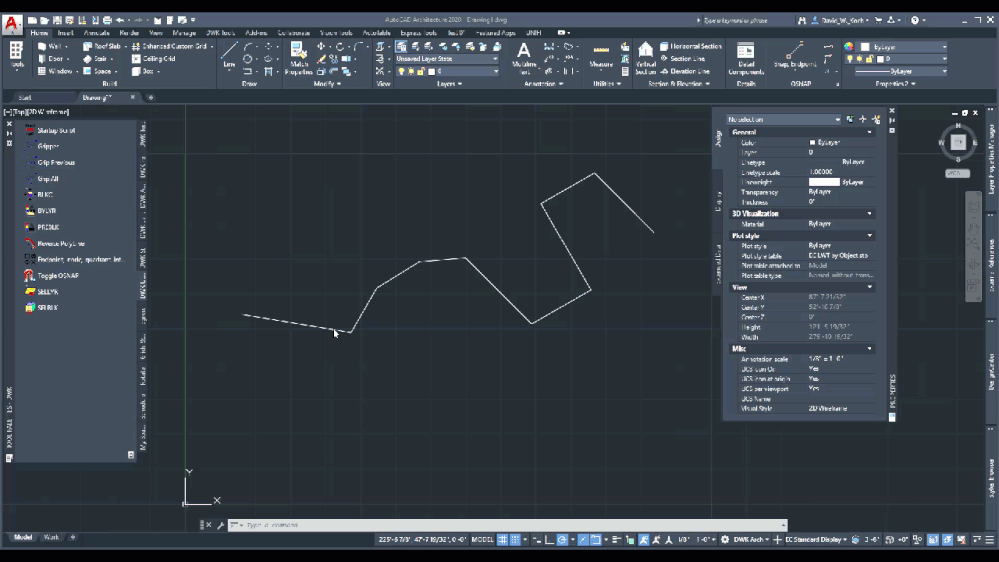
Task: Run the Toggle OSNAP palette tool
Action: 52,276
